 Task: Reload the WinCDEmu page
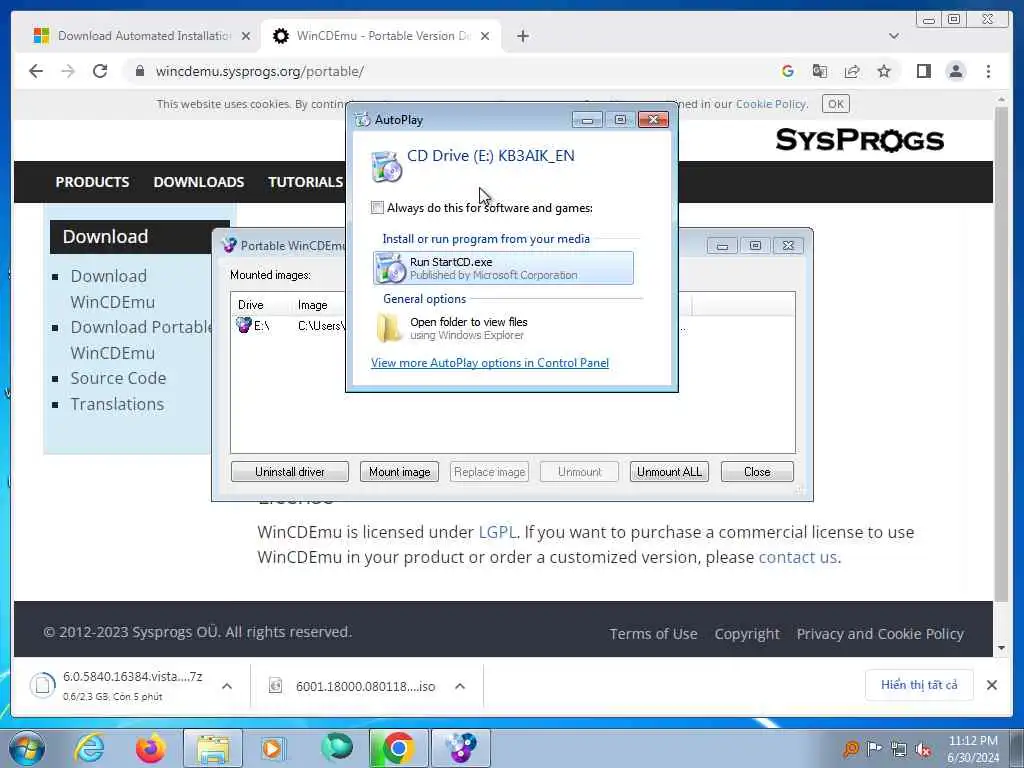100,71
